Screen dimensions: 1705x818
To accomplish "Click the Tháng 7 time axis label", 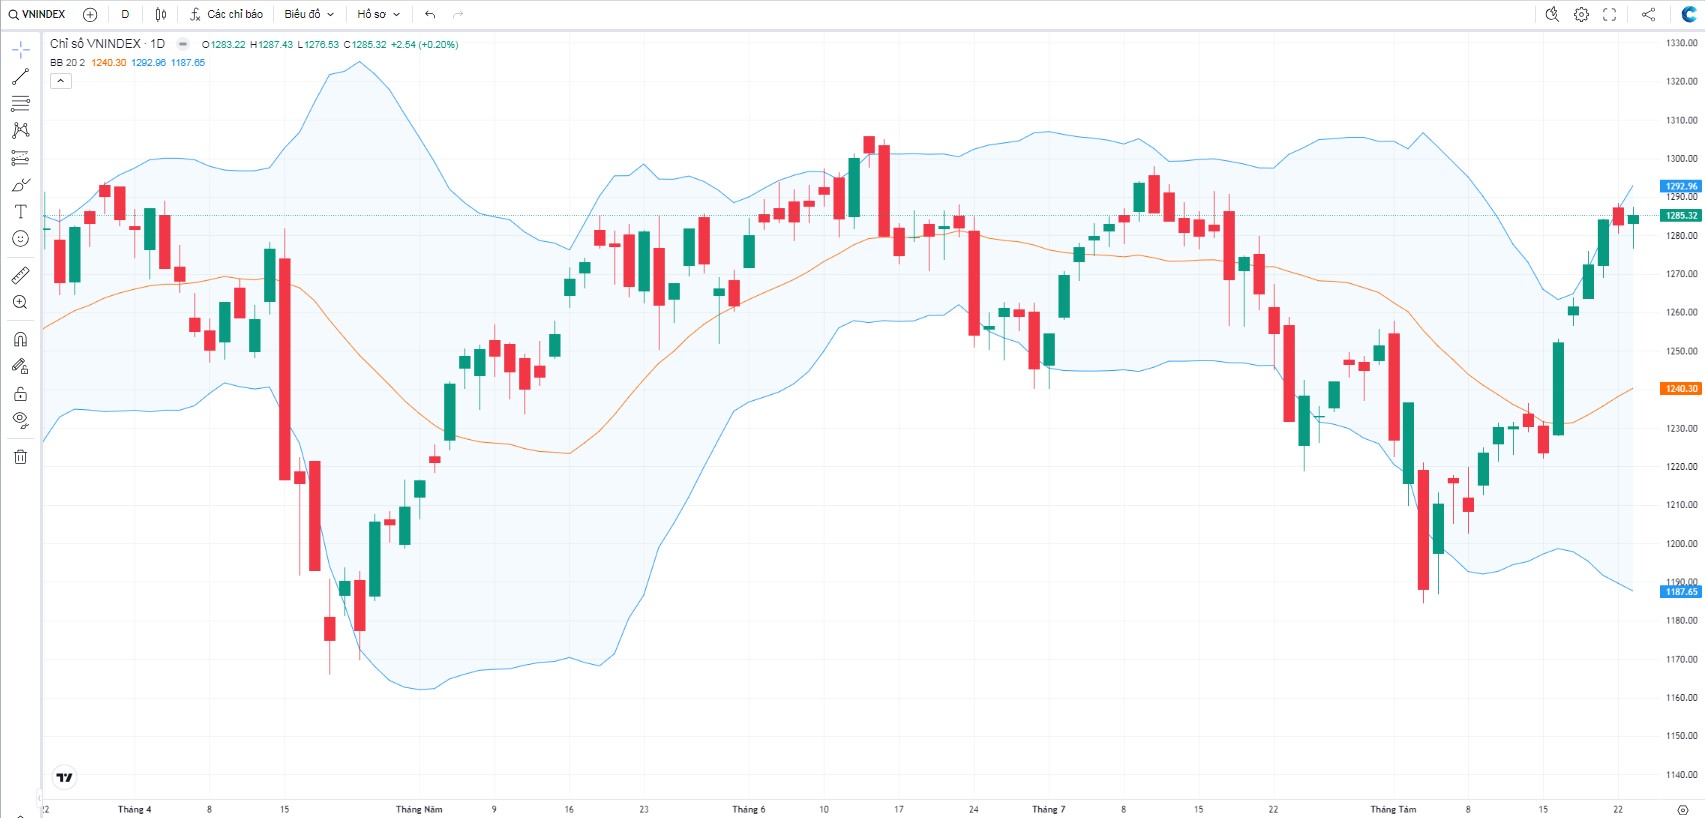I will pos(1049,809).
